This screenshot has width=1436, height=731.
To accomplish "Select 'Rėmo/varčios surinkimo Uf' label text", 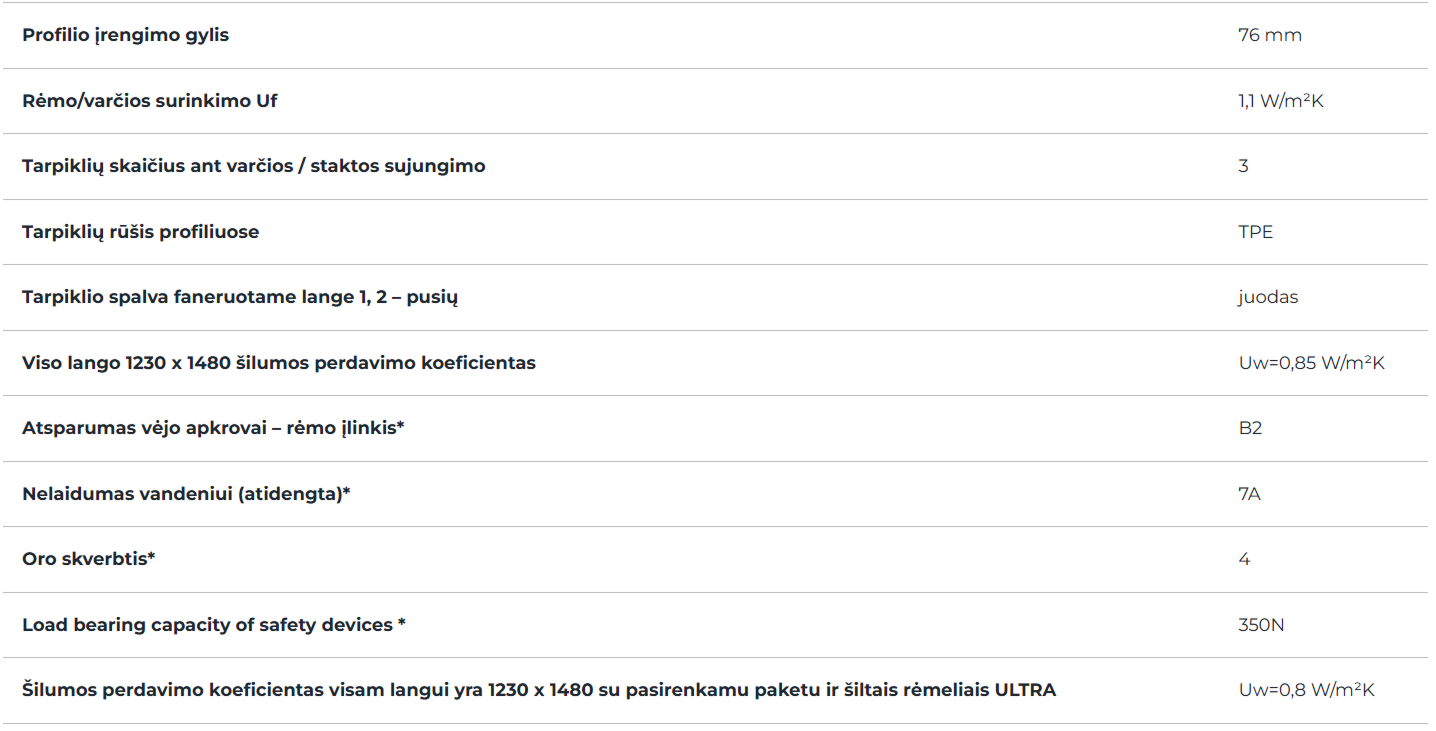I will pyautogui.click(x=149, y=101).
